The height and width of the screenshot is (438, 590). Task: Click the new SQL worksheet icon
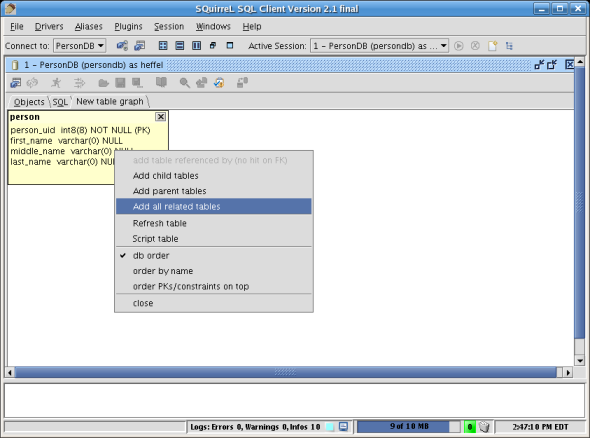pyautogui.click(x=492, y=46)
